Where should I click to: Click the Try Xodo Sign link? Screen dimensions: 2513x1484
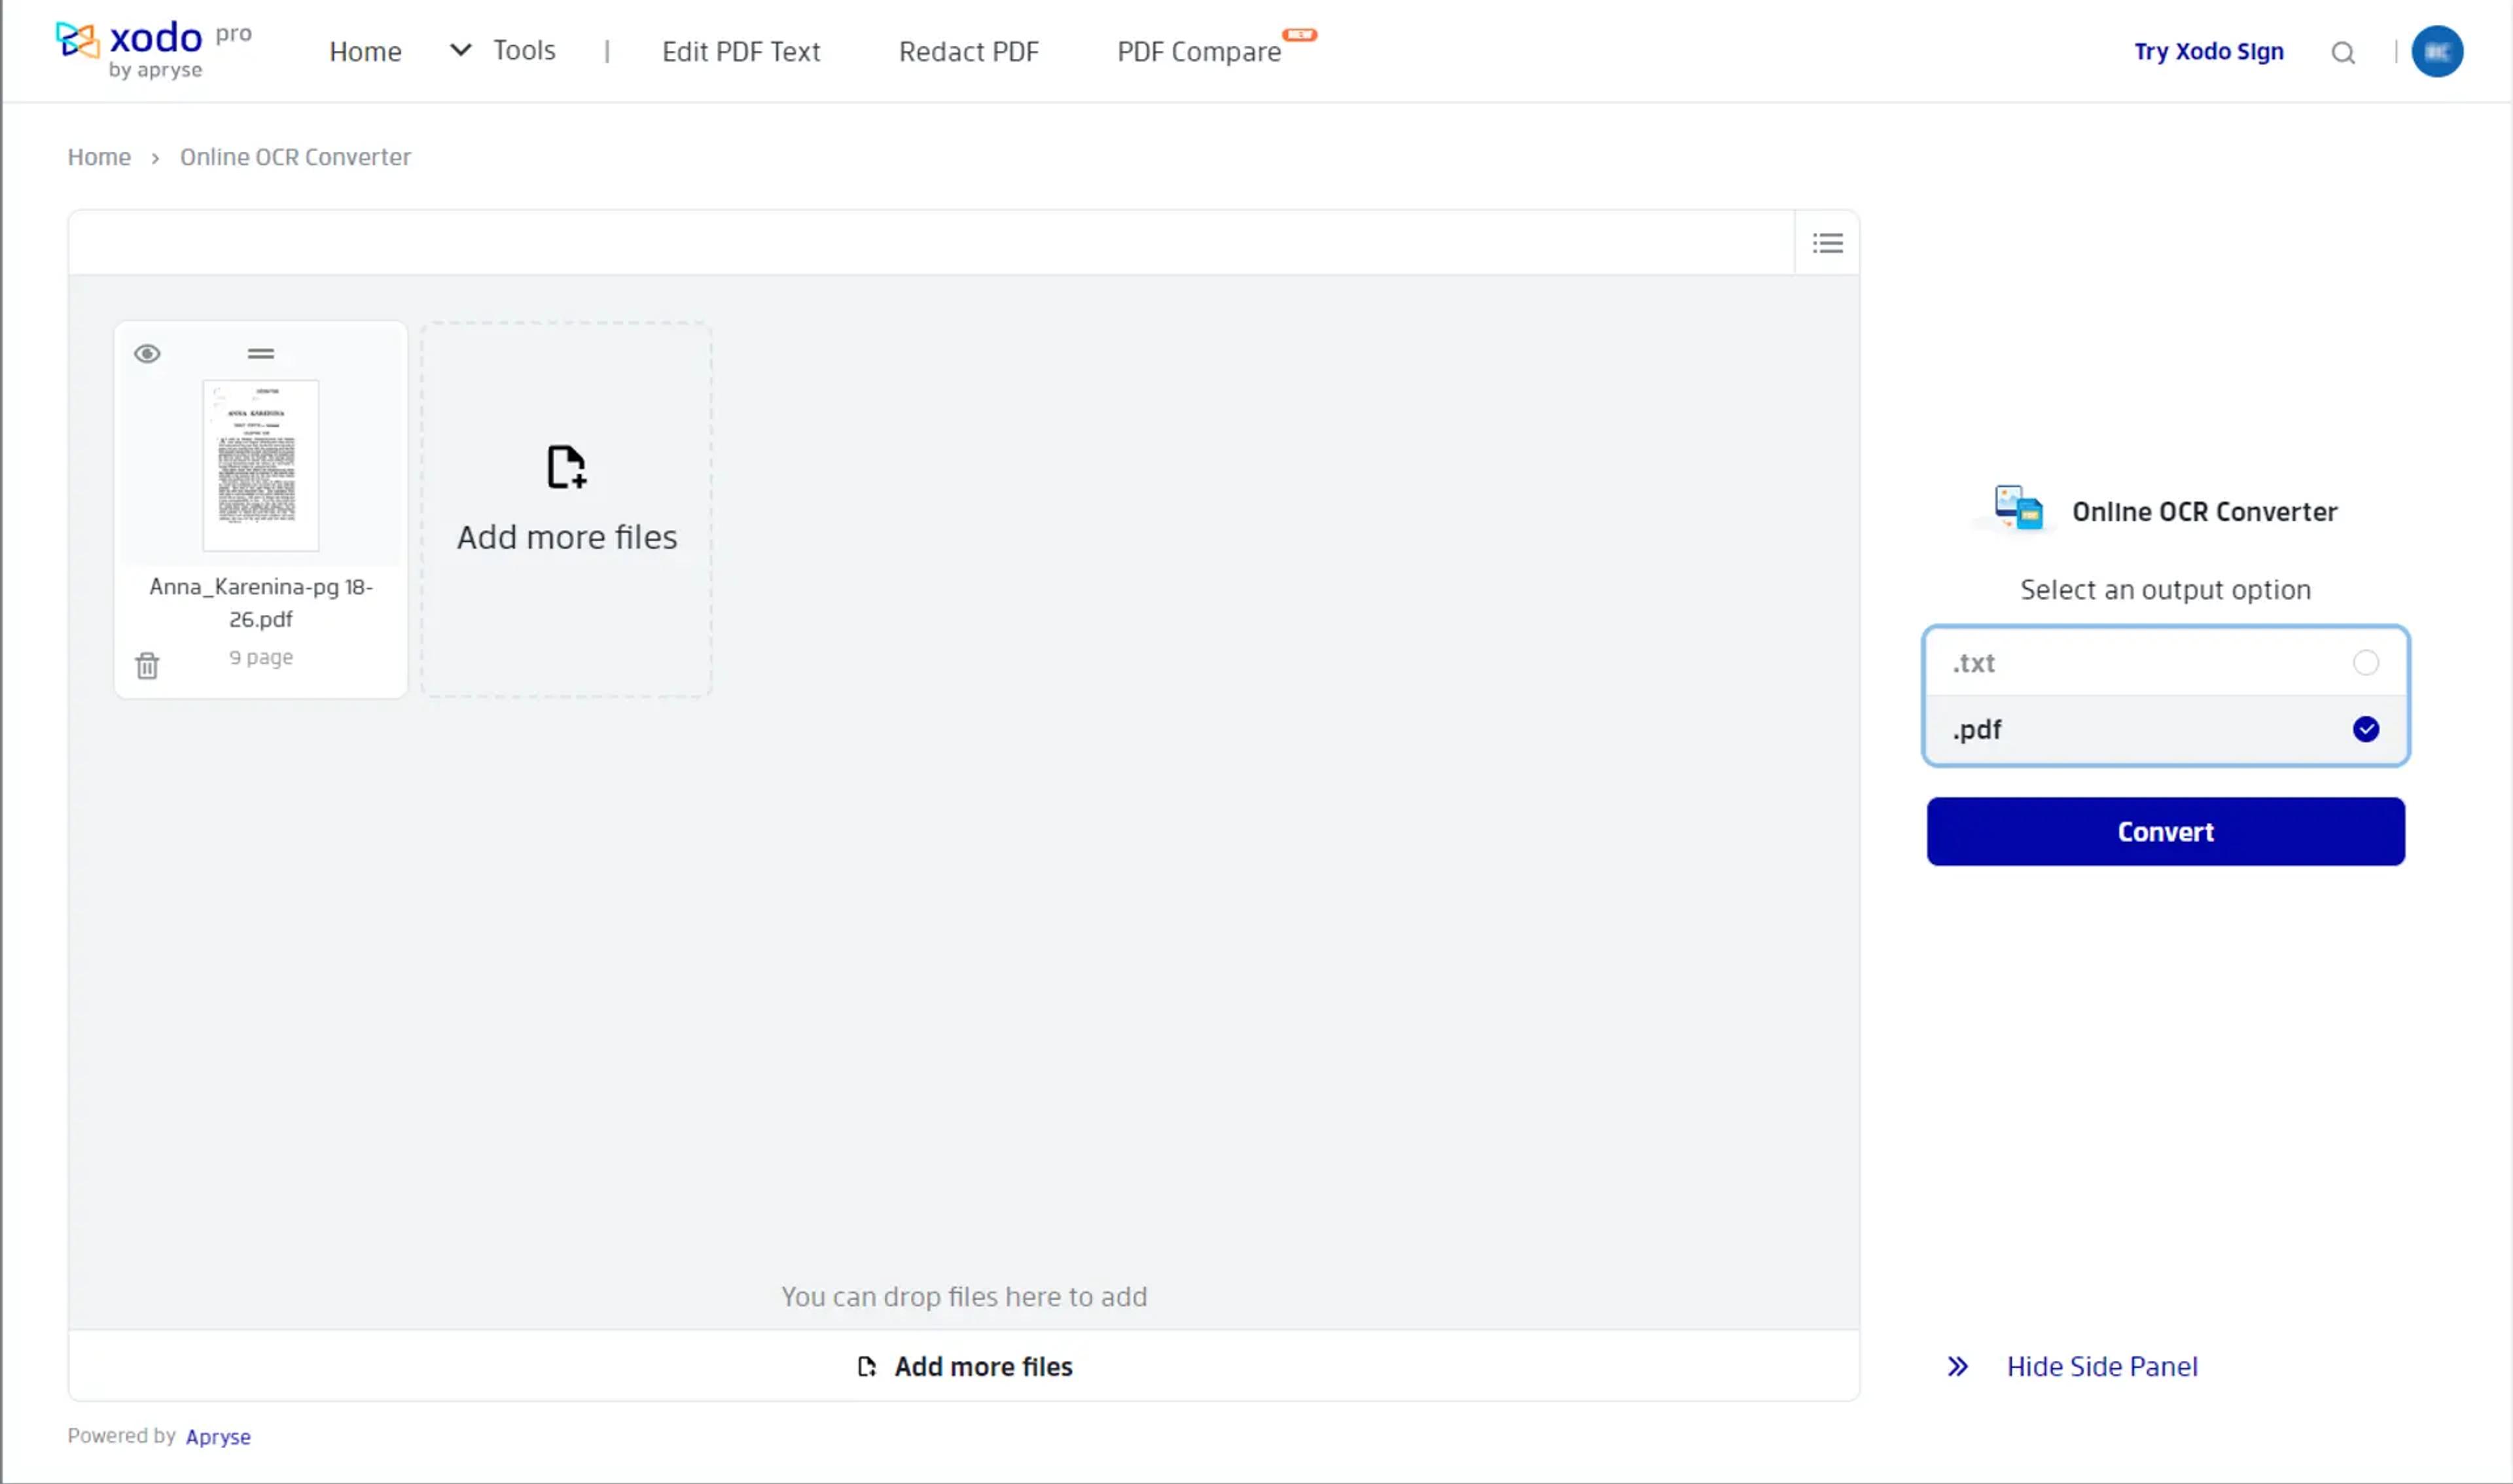(2208, 52)
